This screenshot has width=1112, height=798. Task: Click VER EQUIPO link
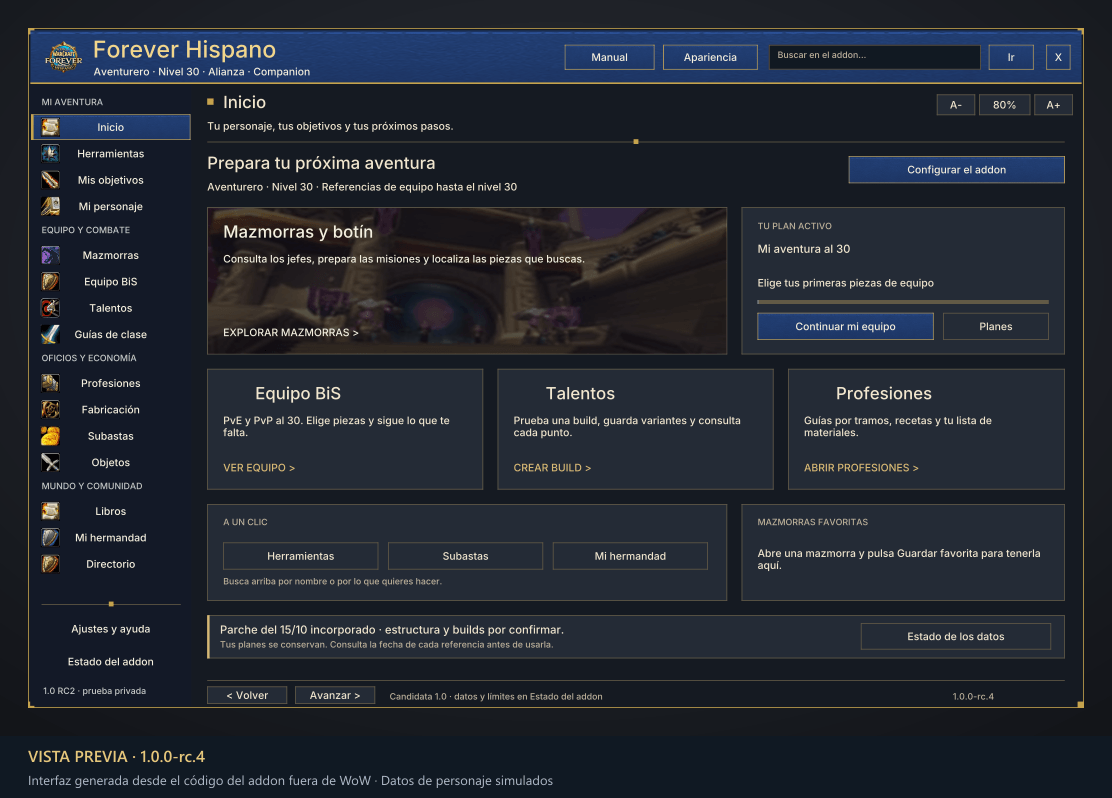[x=259, y=468]
